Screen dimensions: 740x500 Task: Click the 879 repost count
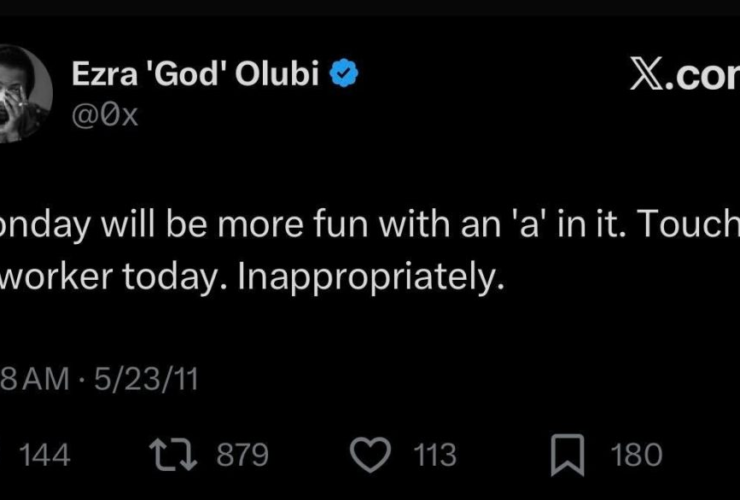pyautogui.click(x=243, y=455)
